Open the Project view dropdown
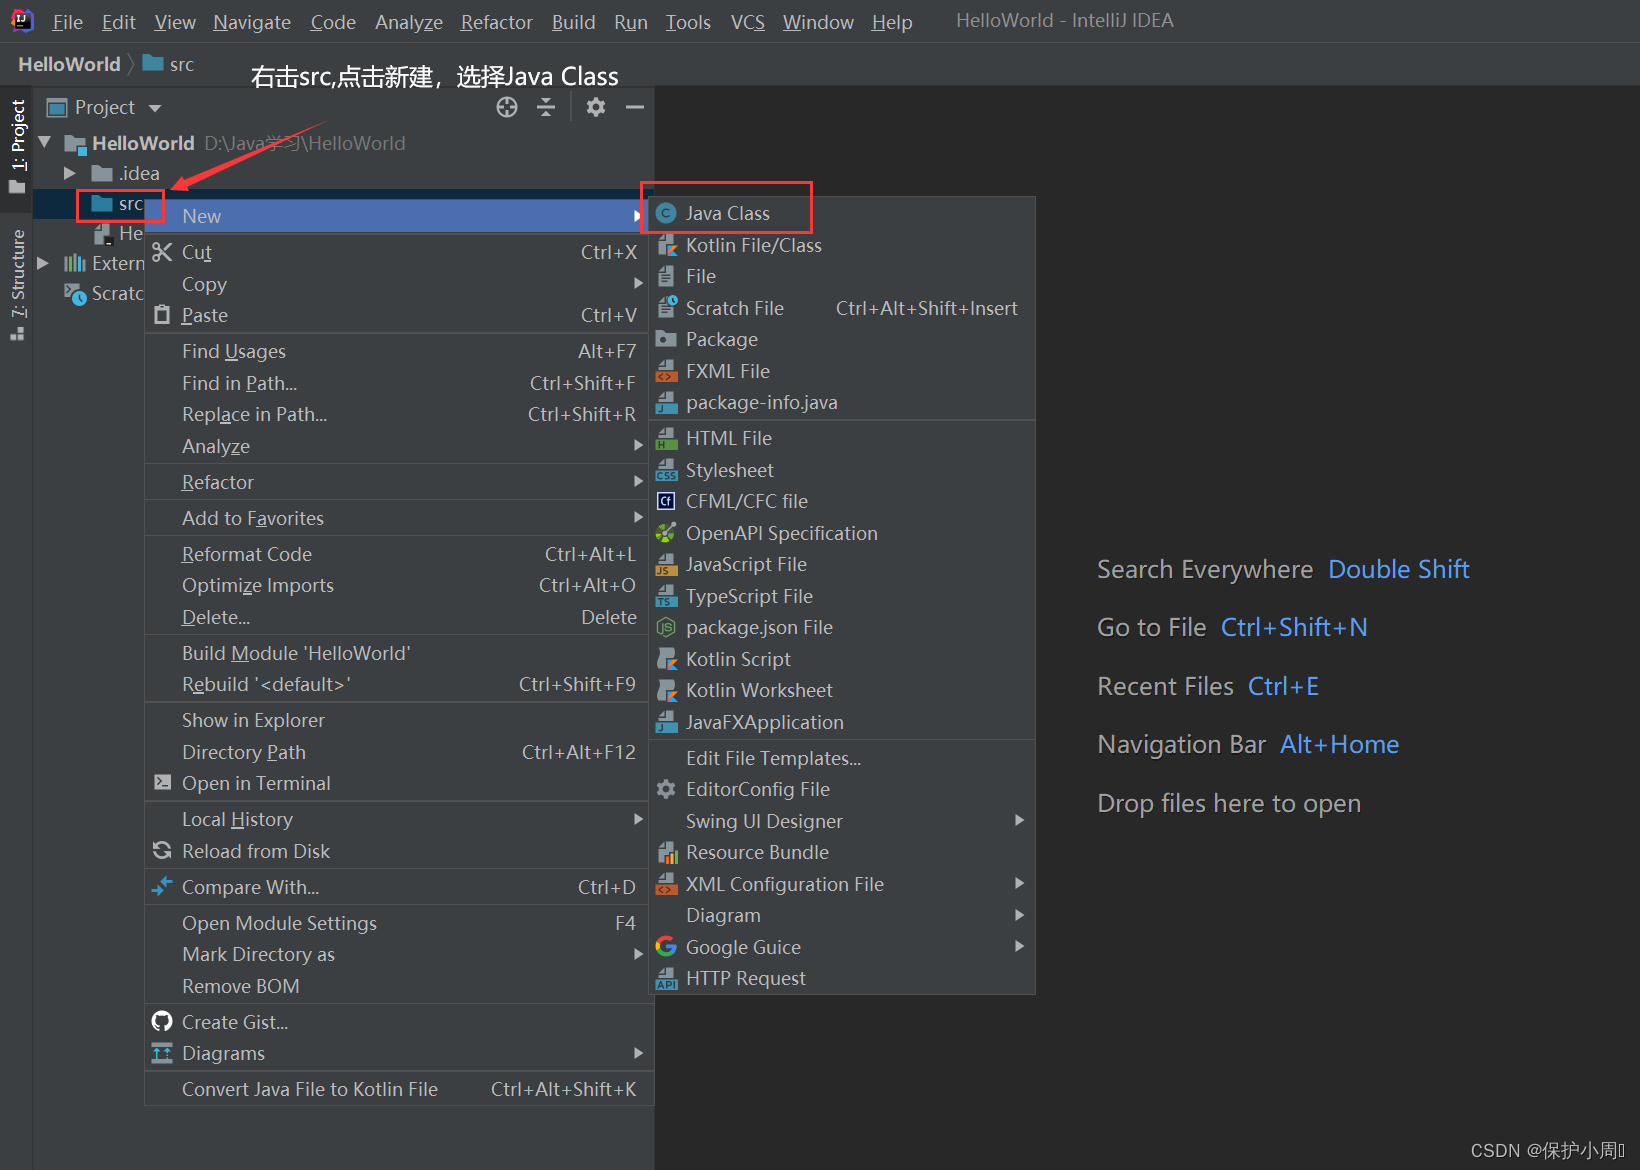The height and width of the screenshot is (1170, 1640). 155,108
